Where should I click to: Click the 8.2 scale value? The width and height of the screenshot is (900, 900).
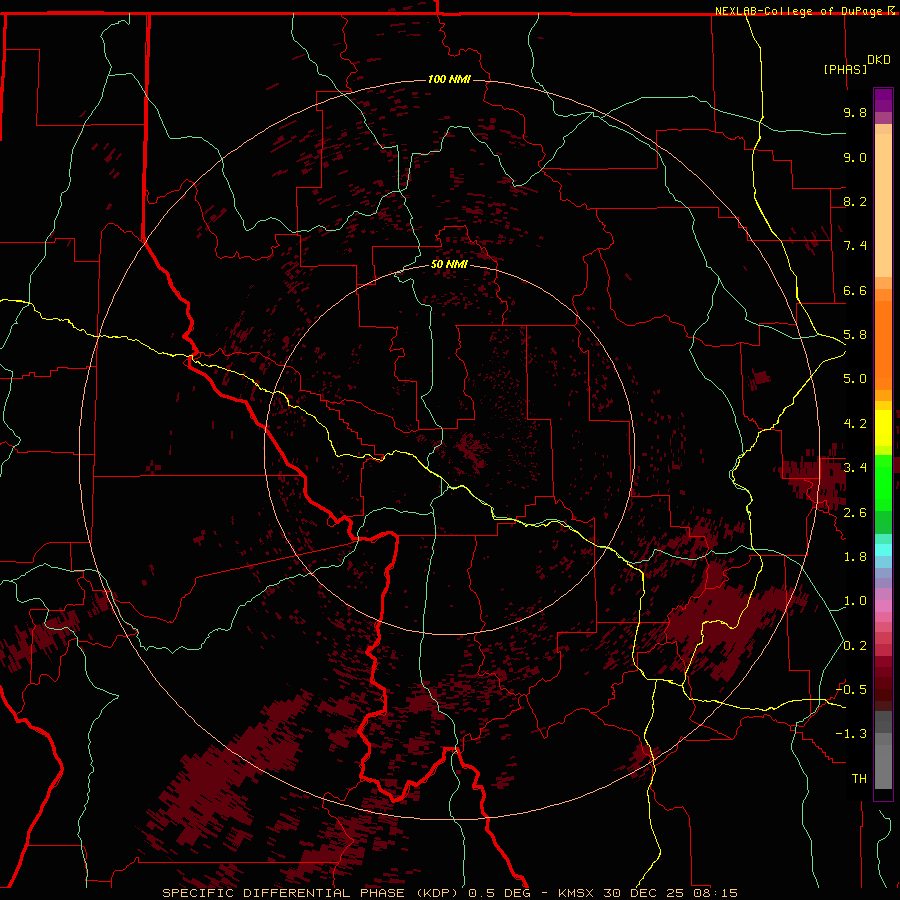tap(855, 201)
